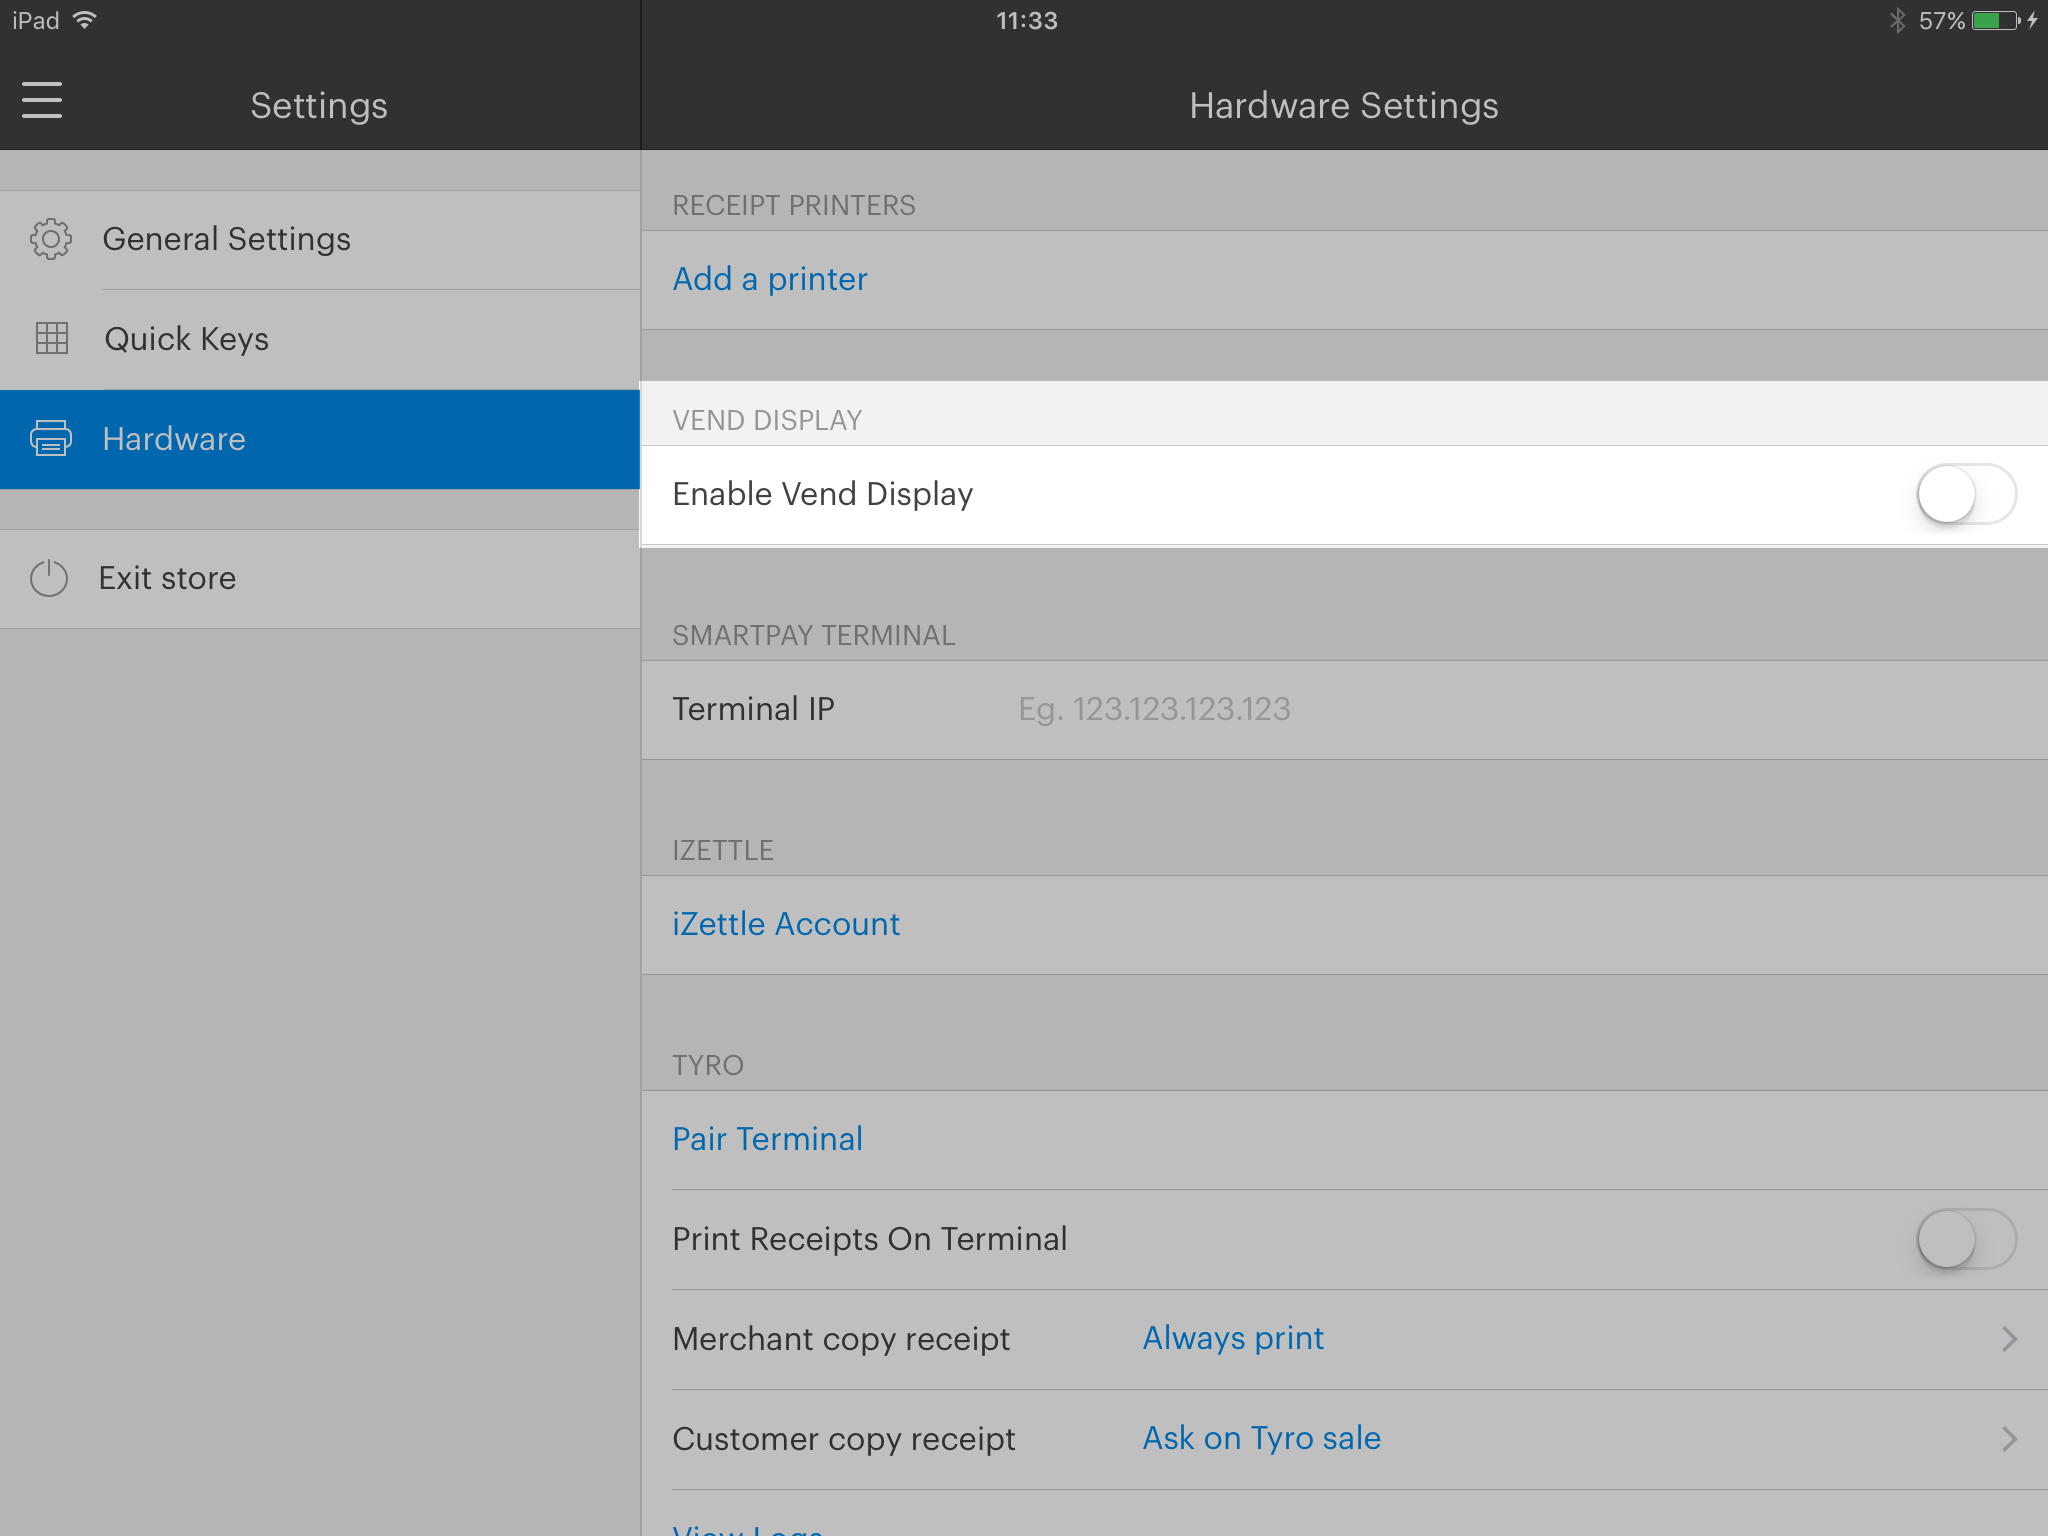
Task: Tap the battery icon in status bar
Action: tap(1996, 21)
